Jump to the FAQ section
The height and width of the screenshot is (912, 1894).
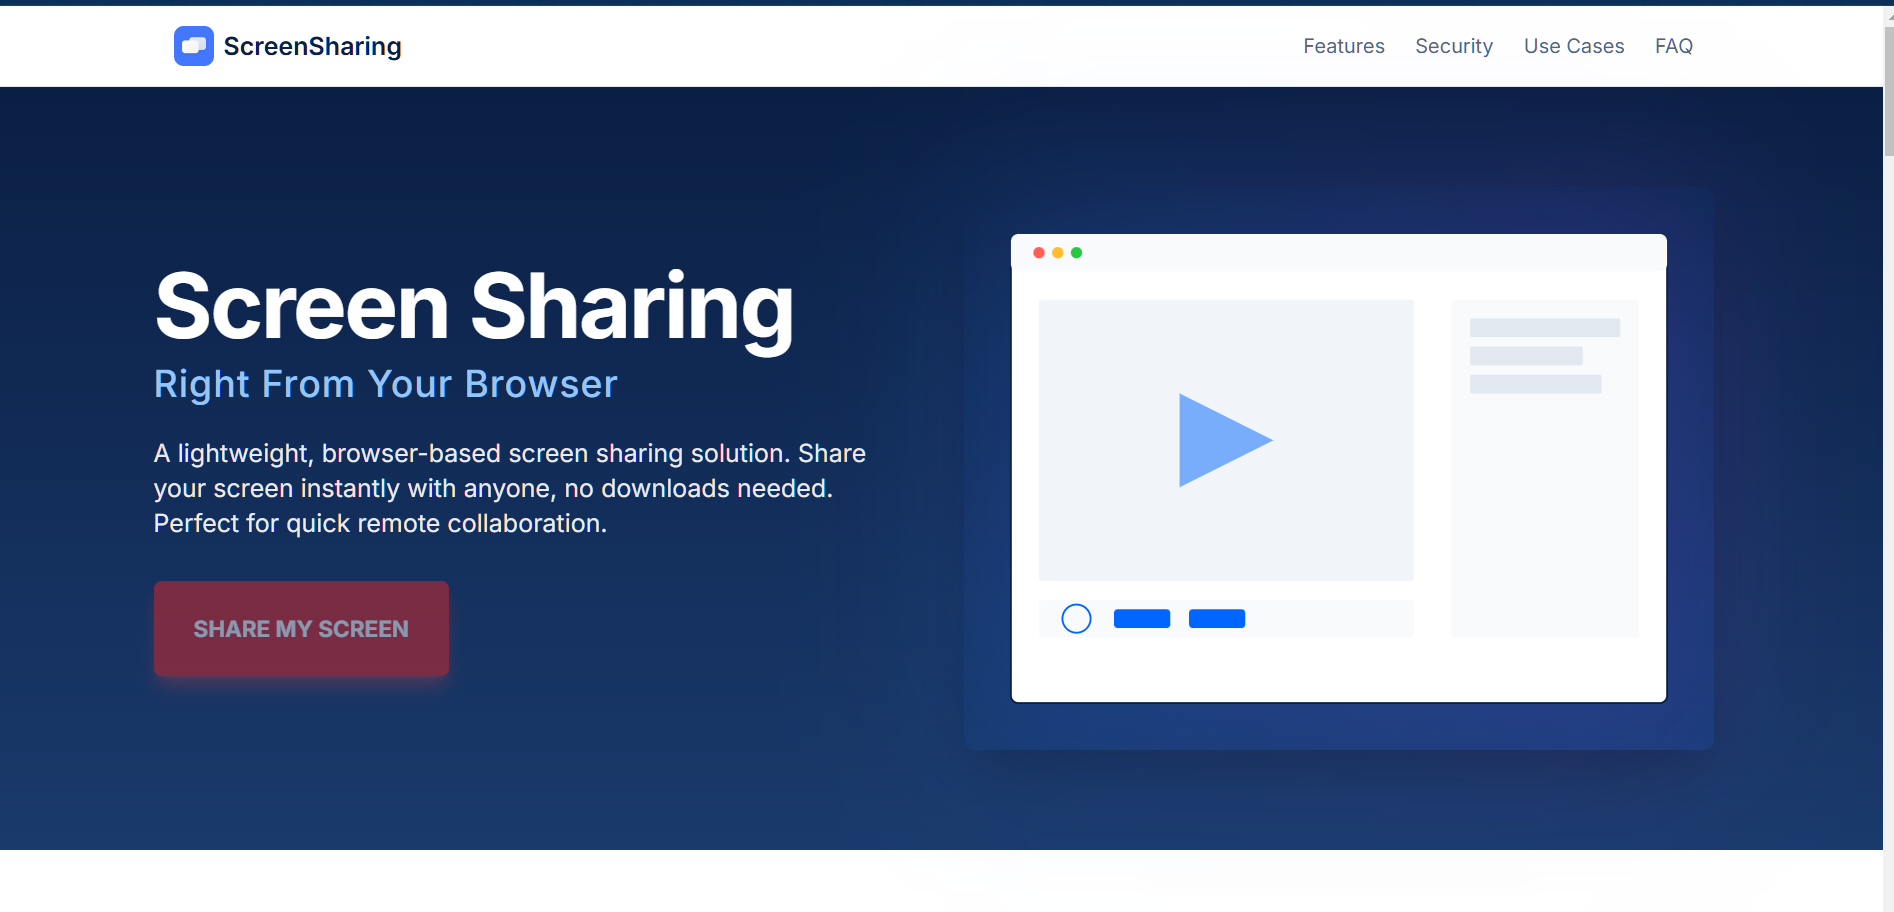coord(1673,46)
